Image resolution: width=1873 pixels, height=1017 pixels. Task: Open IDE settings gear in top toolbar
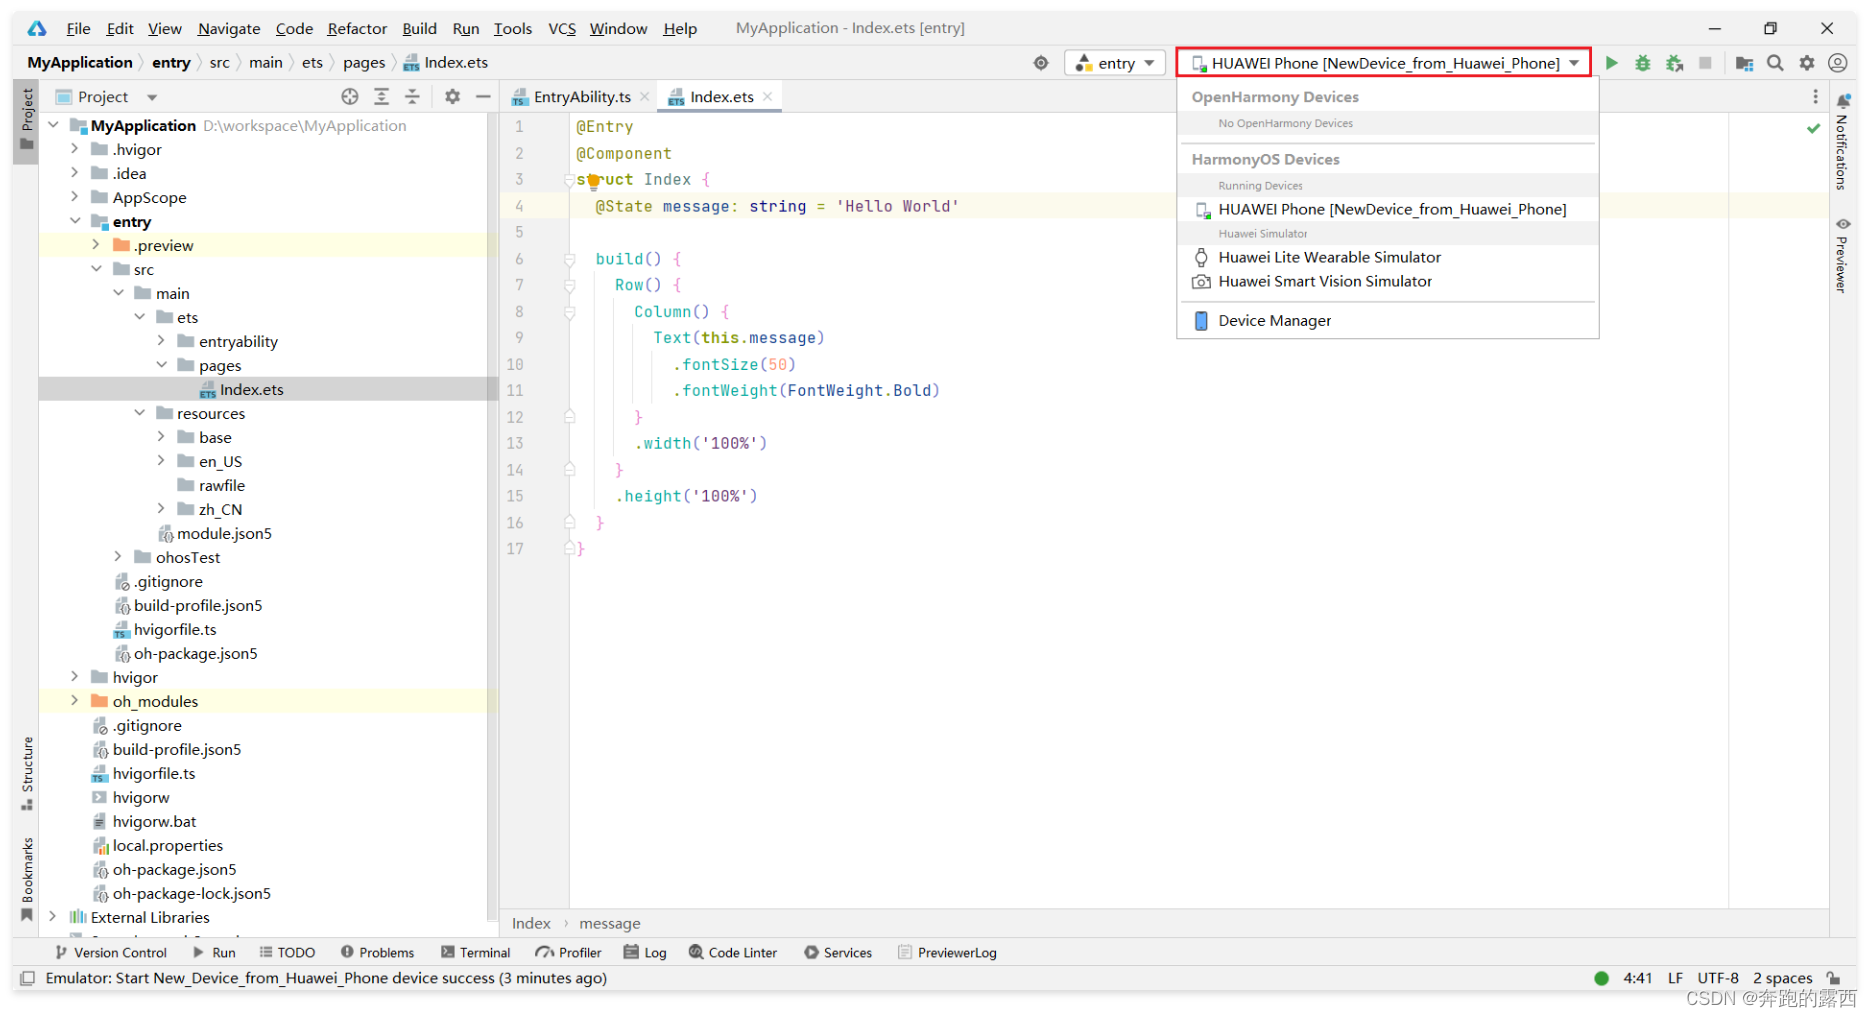(1806, 63)
